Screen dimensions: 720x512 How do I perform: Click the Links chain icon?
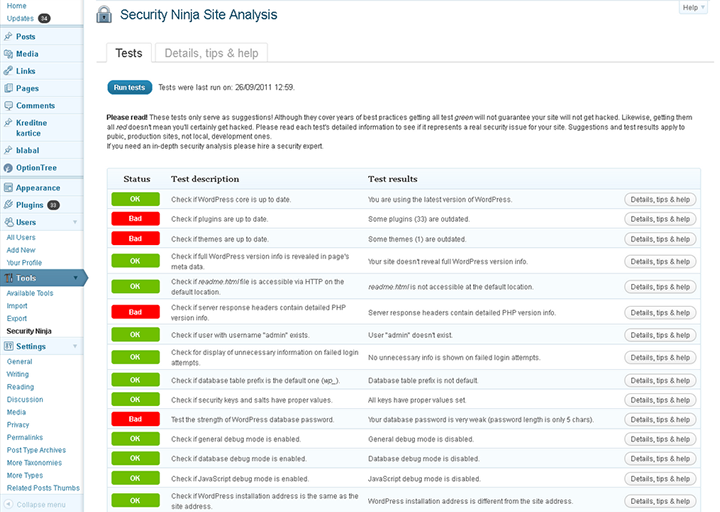click(x=8, y=71)
